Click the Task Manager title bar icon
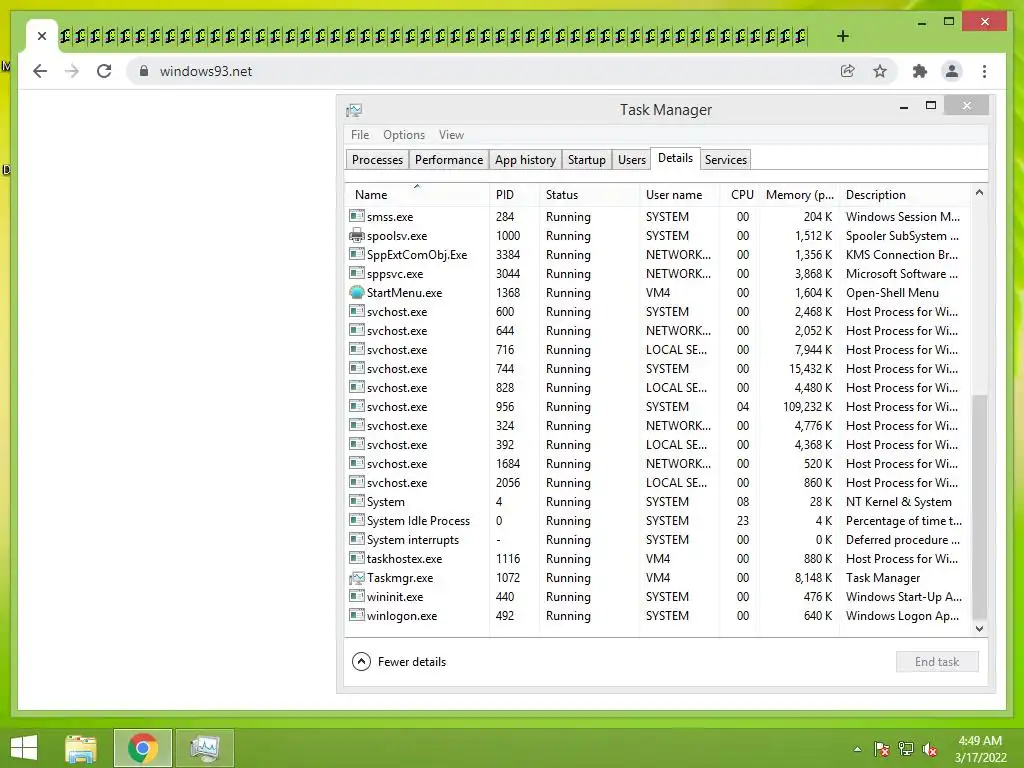The width and height of the screenshot is (1024, 768). (355, 110)
